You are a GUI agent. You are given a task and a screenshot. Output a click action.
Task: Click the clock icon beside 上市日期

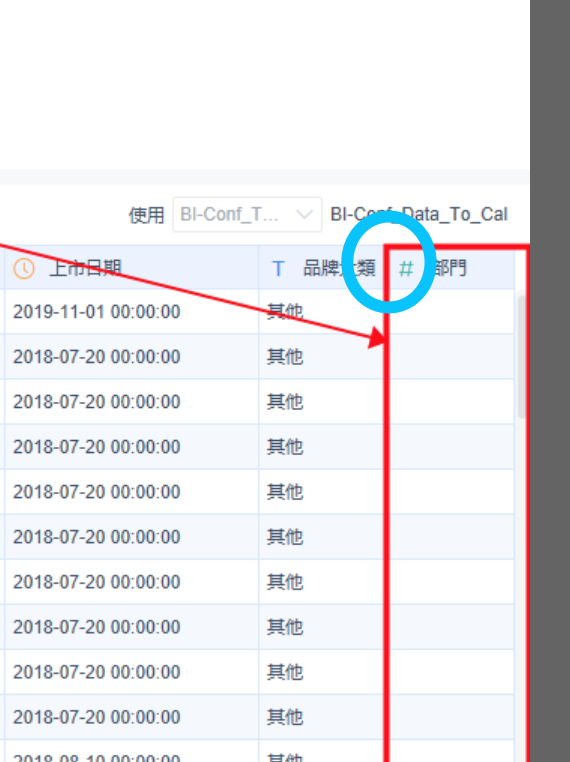pos(24,268)
